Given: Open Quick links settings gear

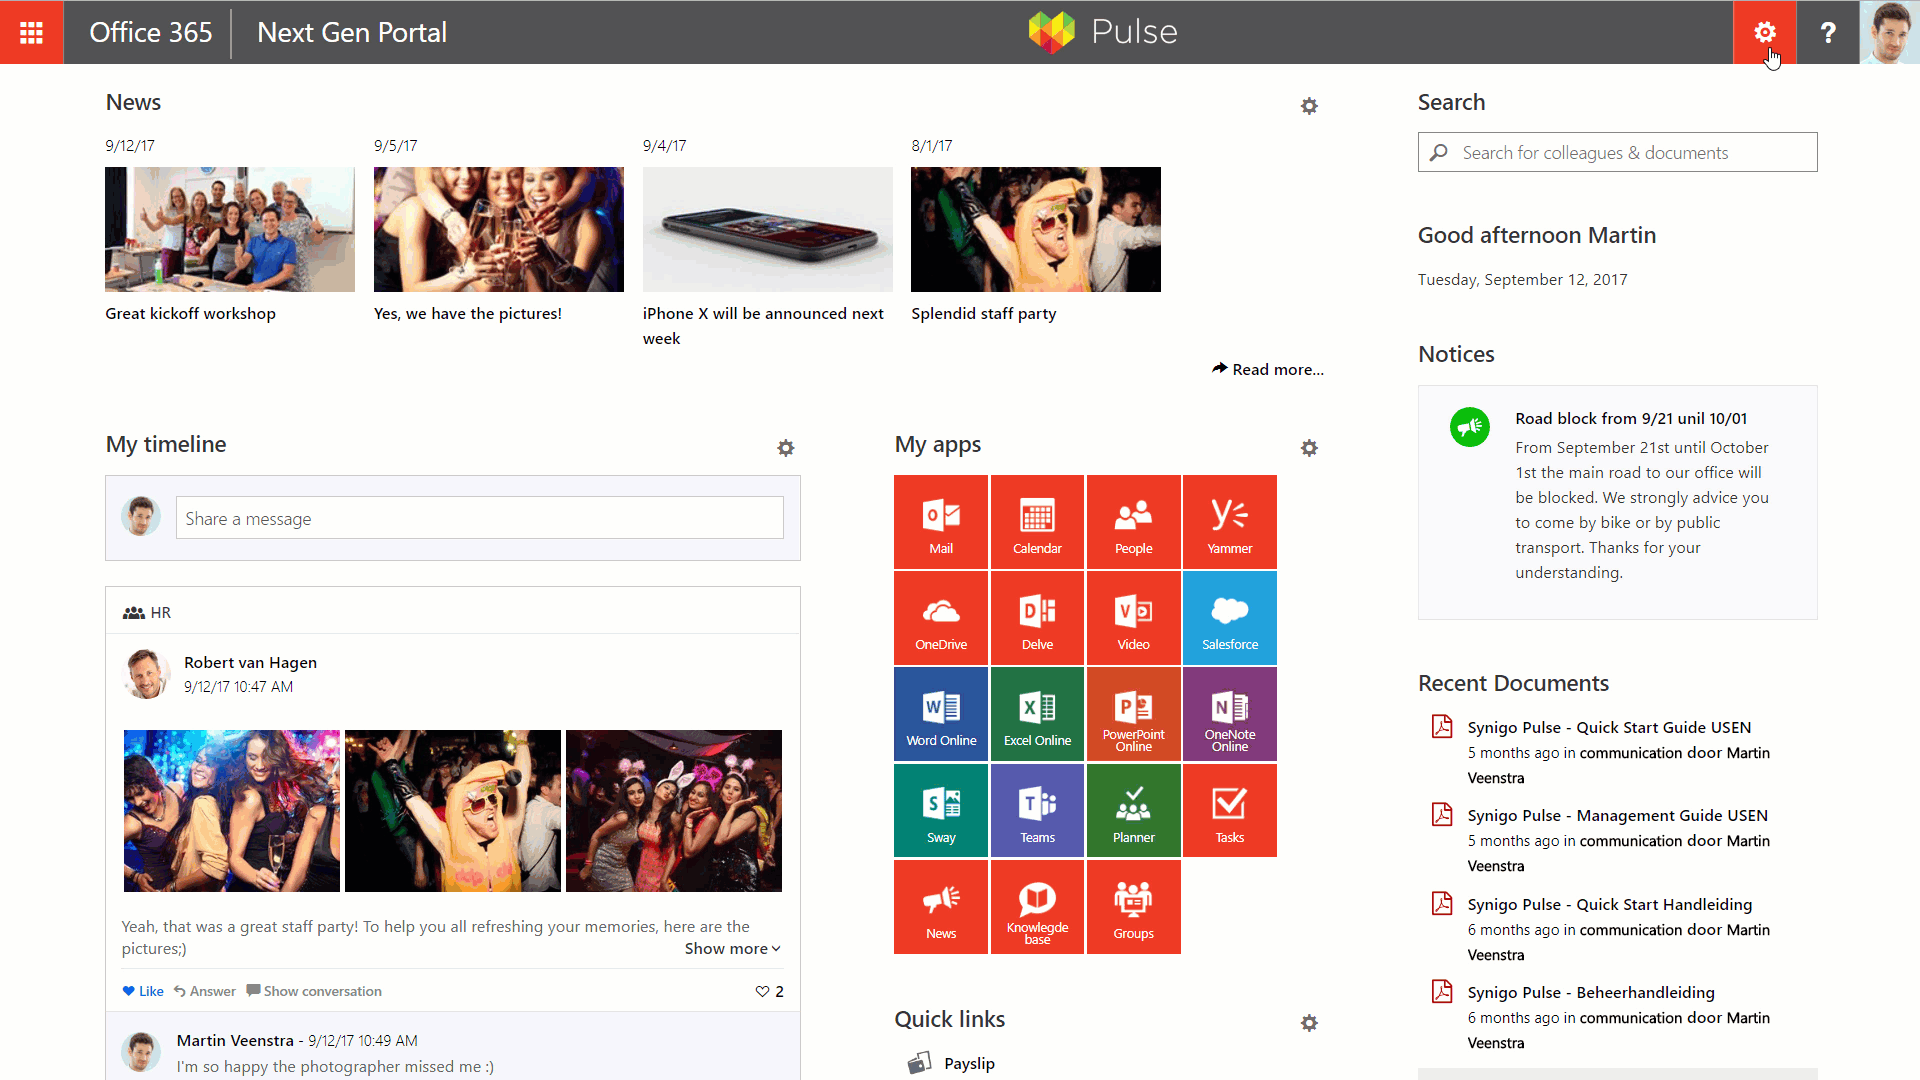Looking at the screenshot, I should [1309, 1023].
